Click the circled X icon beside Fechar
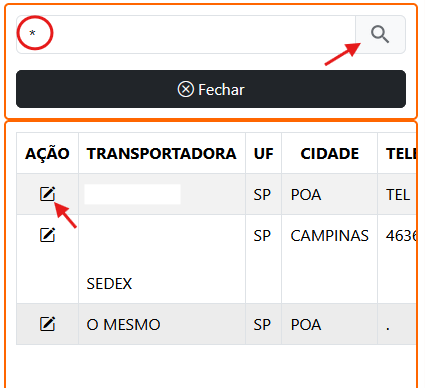This screenshot has width=425, height=388. point(185,89)
